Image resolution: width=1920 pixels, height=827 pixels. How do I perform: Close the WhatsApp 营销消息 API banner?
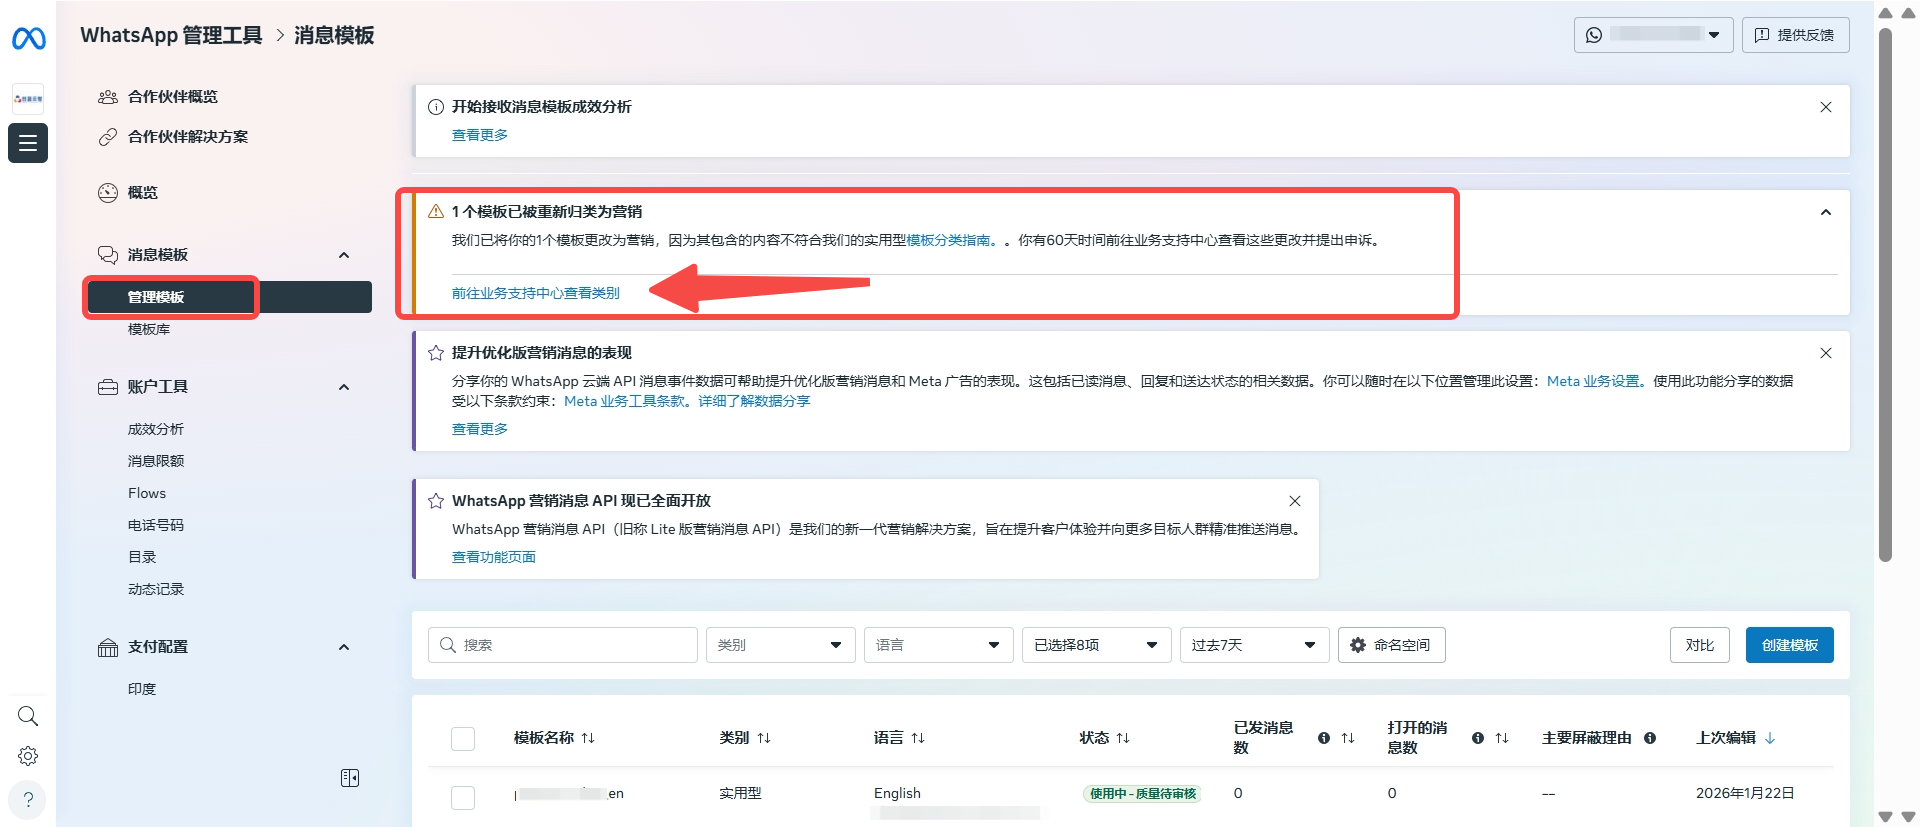1294,501
